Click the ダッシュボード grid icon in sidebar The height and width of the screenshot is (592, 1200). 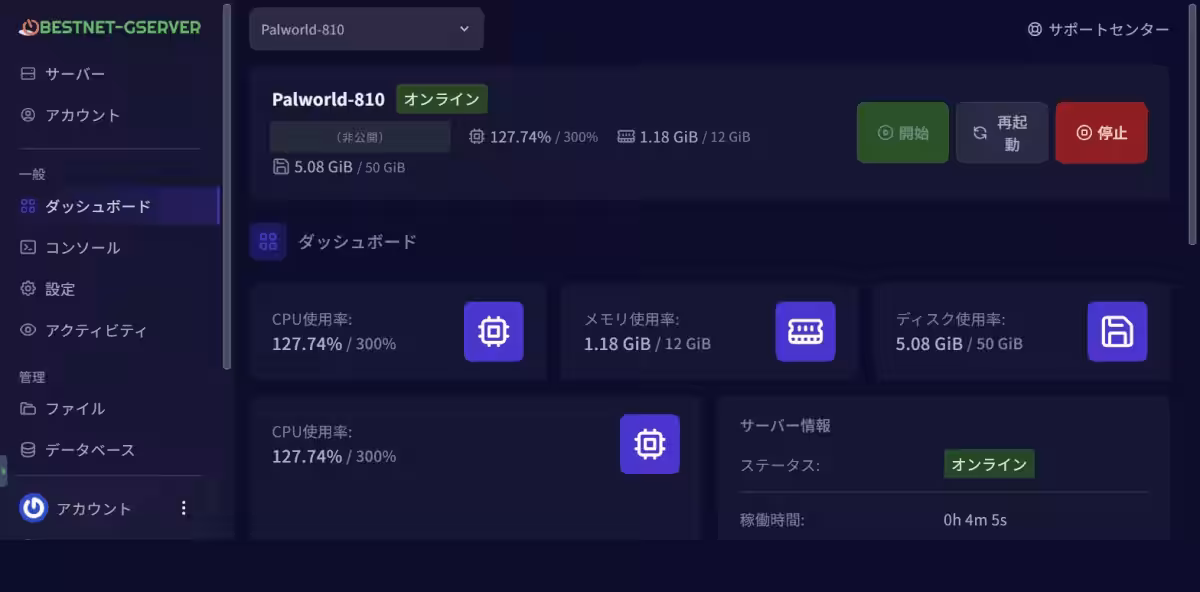[x=28, y=206]
